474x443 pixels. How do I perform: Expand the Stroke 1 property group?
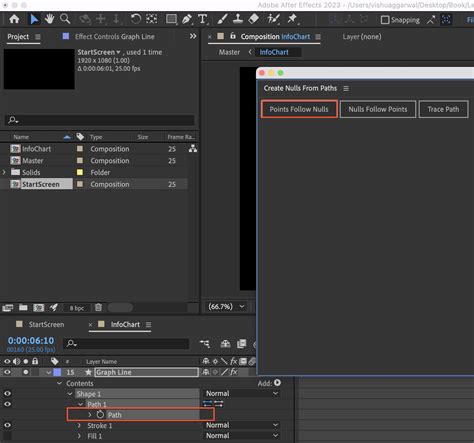[x=79, y=426]
